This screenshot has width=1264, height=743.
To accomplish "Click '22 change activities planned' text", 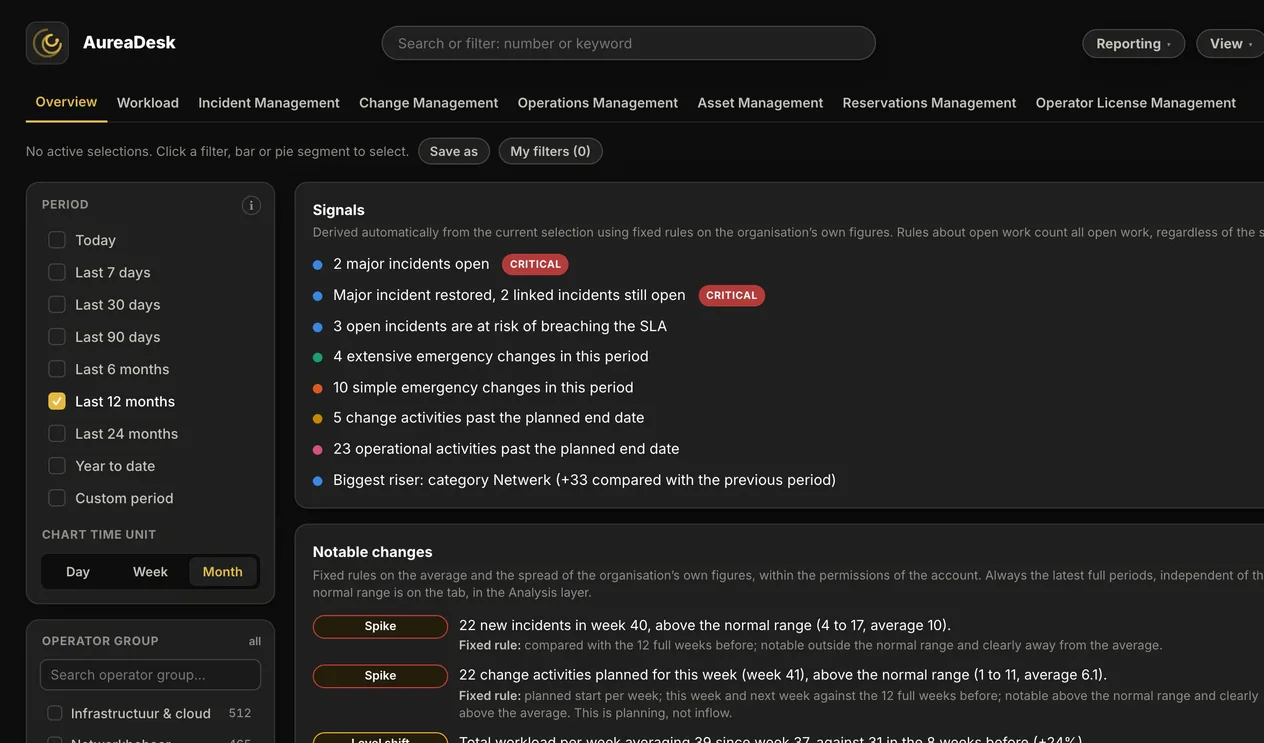I will (x=783, y=675).
